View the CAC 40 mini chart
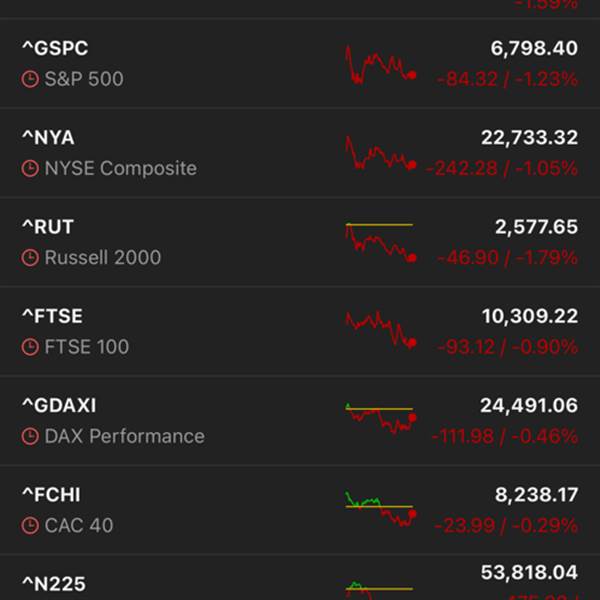The image size is (600, 600). [x=380, y=508]
